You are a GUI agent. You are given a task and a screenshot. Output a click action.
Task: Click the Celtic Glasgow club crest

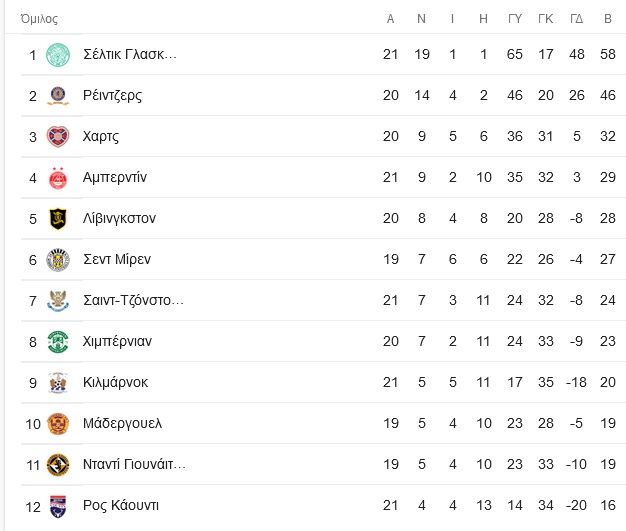(58, 55)
